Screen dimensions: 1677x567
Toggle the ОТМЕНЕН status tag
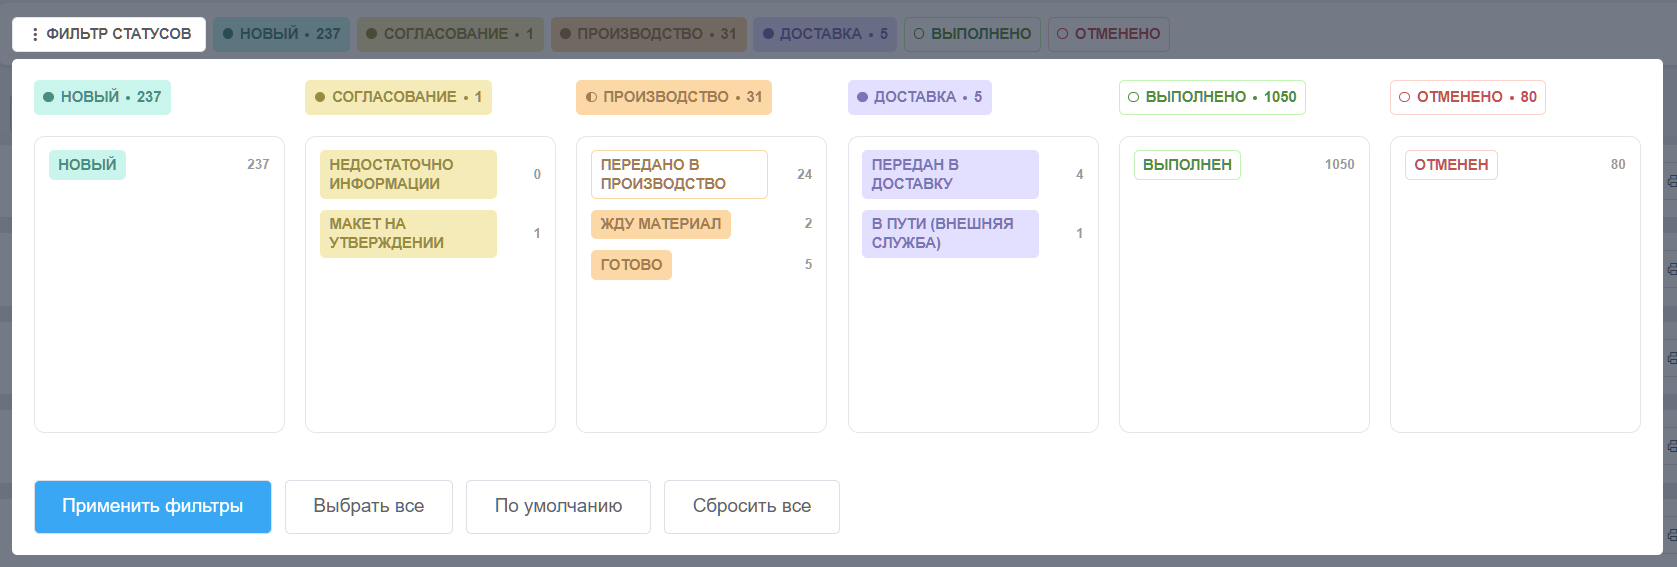coord(1451,165)
